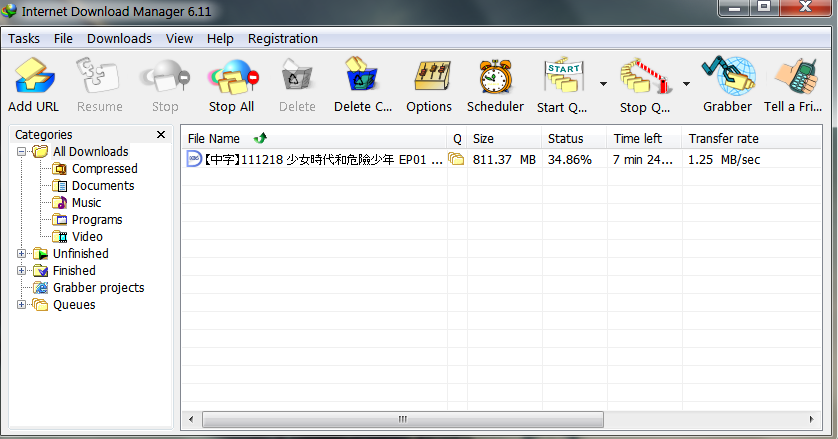
Task: Expand the Unfinished tree node
Action: (21, 253)
